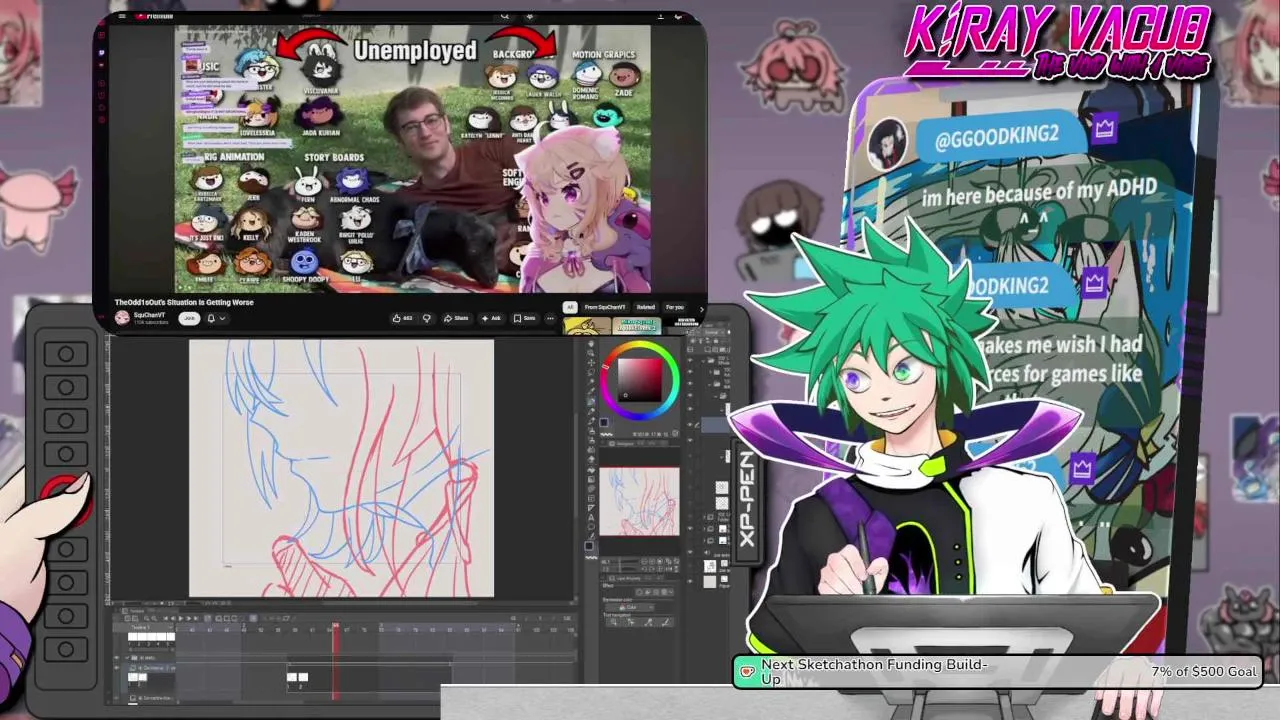This screenshot has height=720, width=1280.
Task: Save the video to a playlist
Action: [x=524, y=318]
